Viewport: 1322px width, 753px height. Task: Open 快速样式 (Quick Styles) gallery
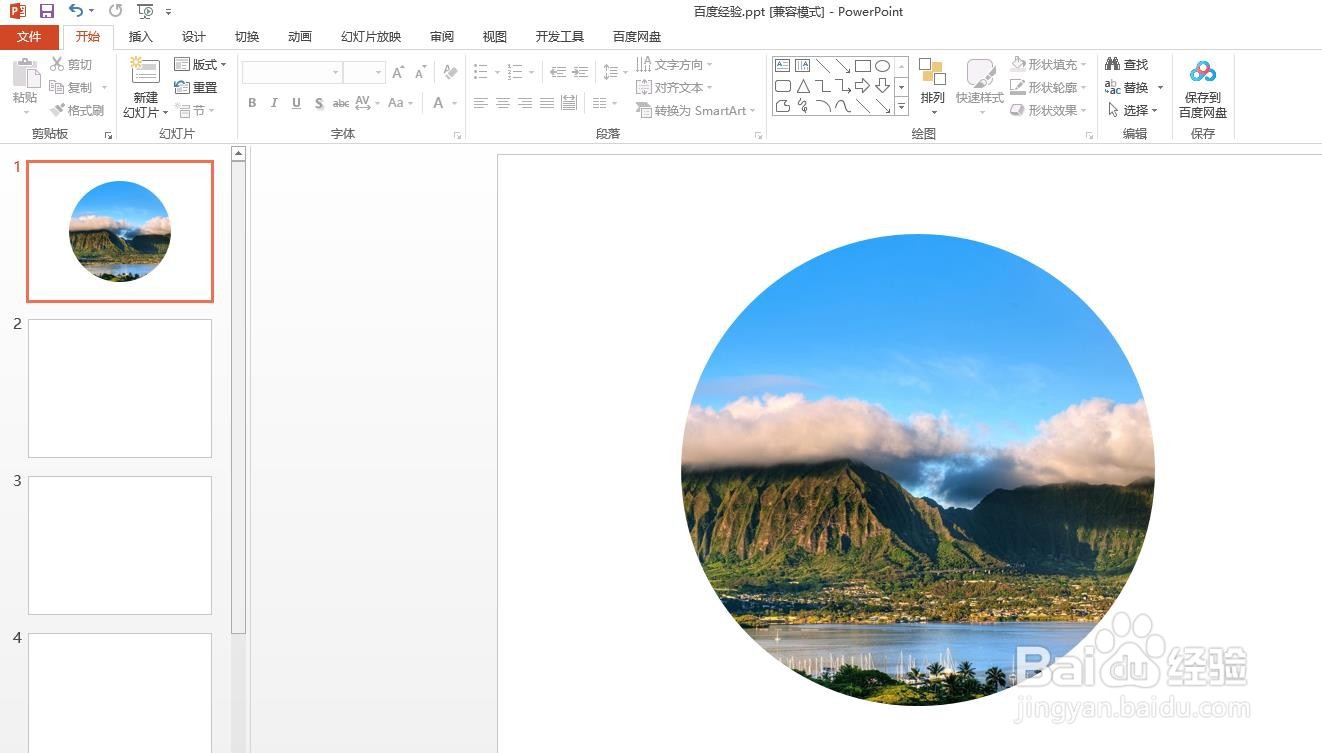(979, 84)
